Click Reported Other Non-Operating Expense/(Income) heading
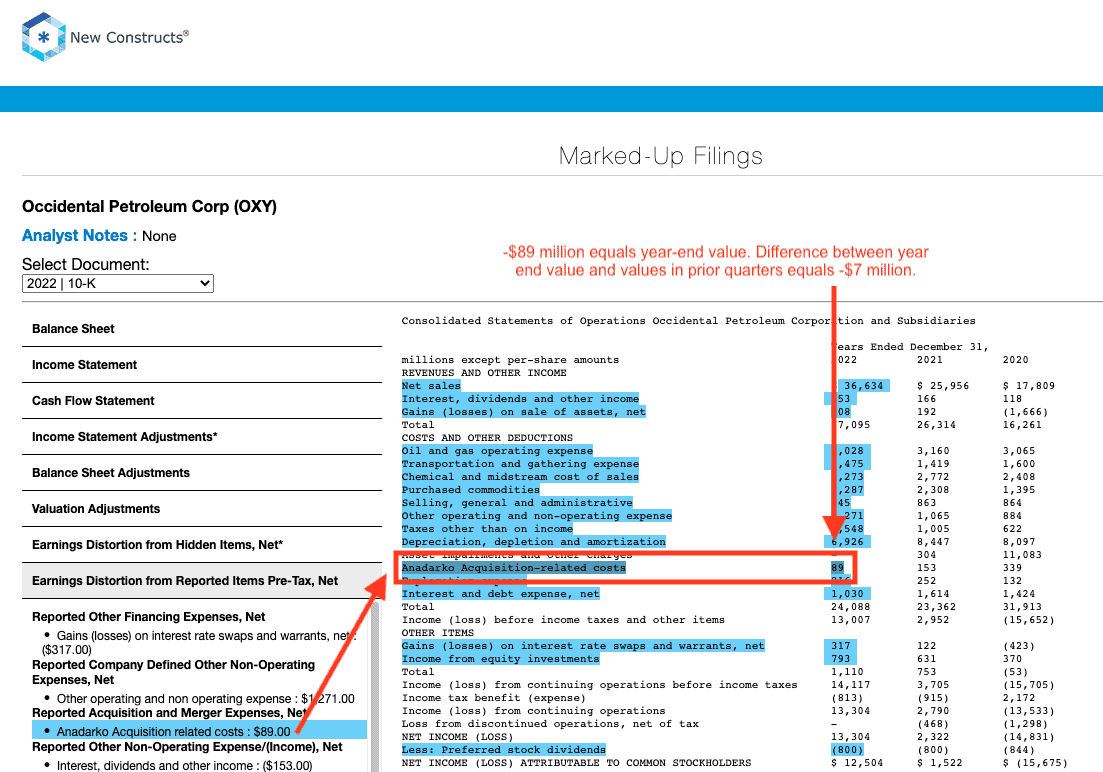1103x772 pixels. pos(187,747)
